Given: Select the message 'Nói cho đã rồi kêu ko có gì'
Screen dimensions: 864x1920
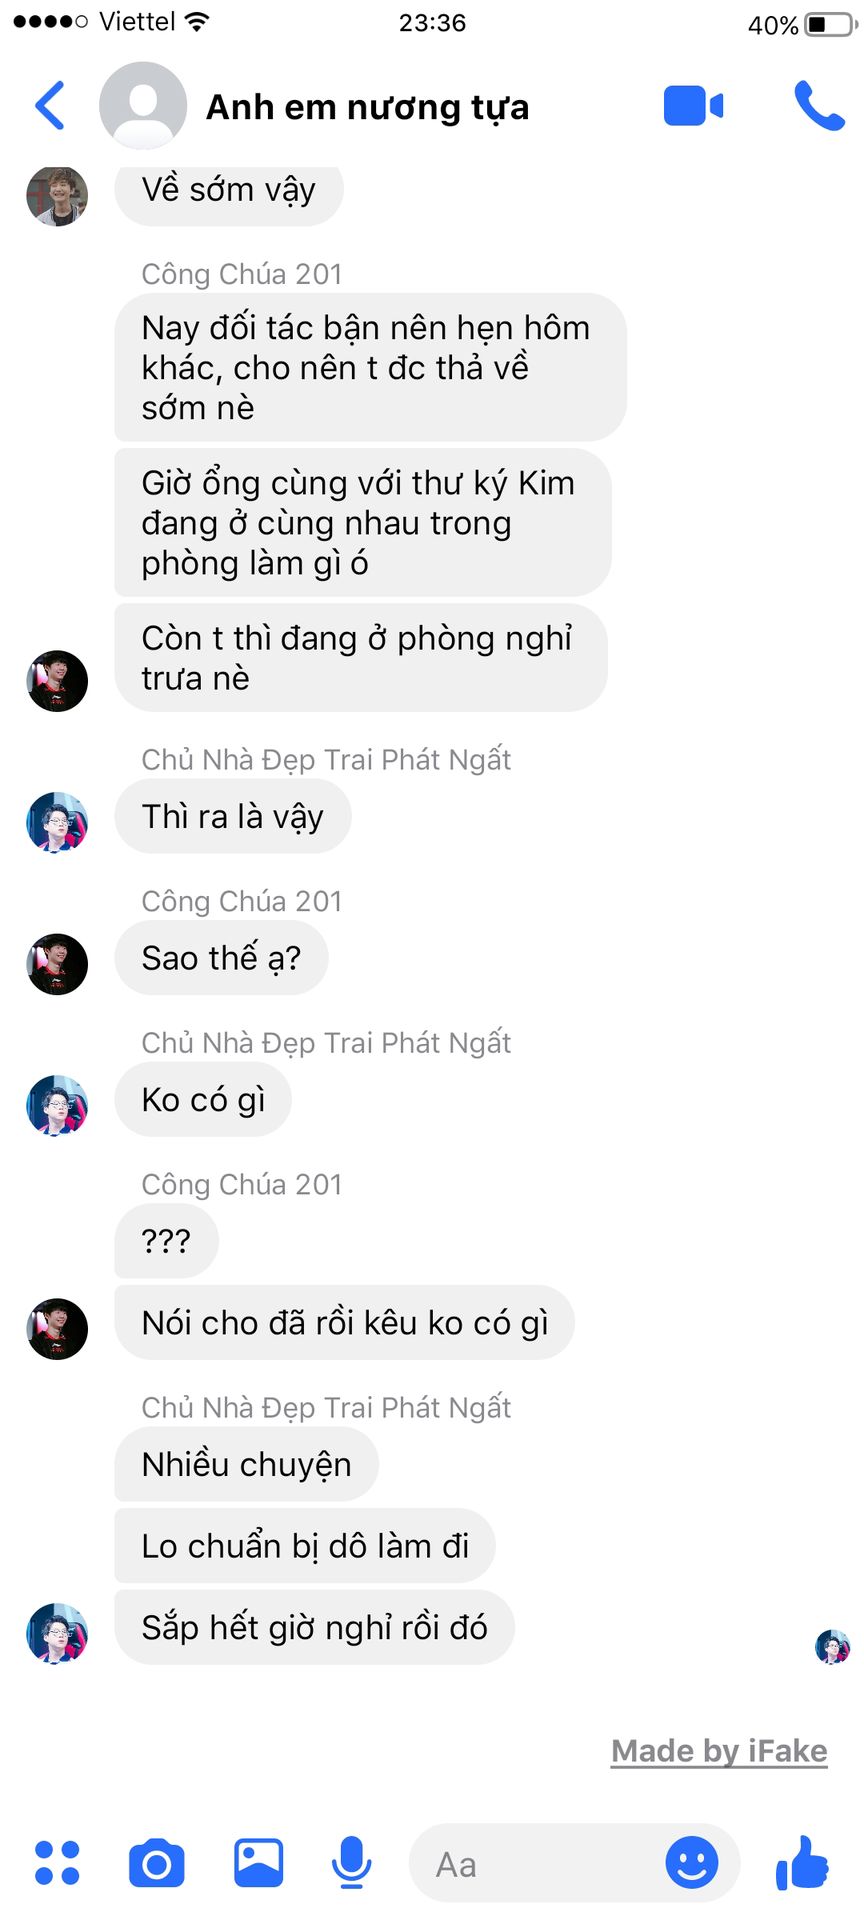Looking at the screenshot, I should coord(344,1323).
